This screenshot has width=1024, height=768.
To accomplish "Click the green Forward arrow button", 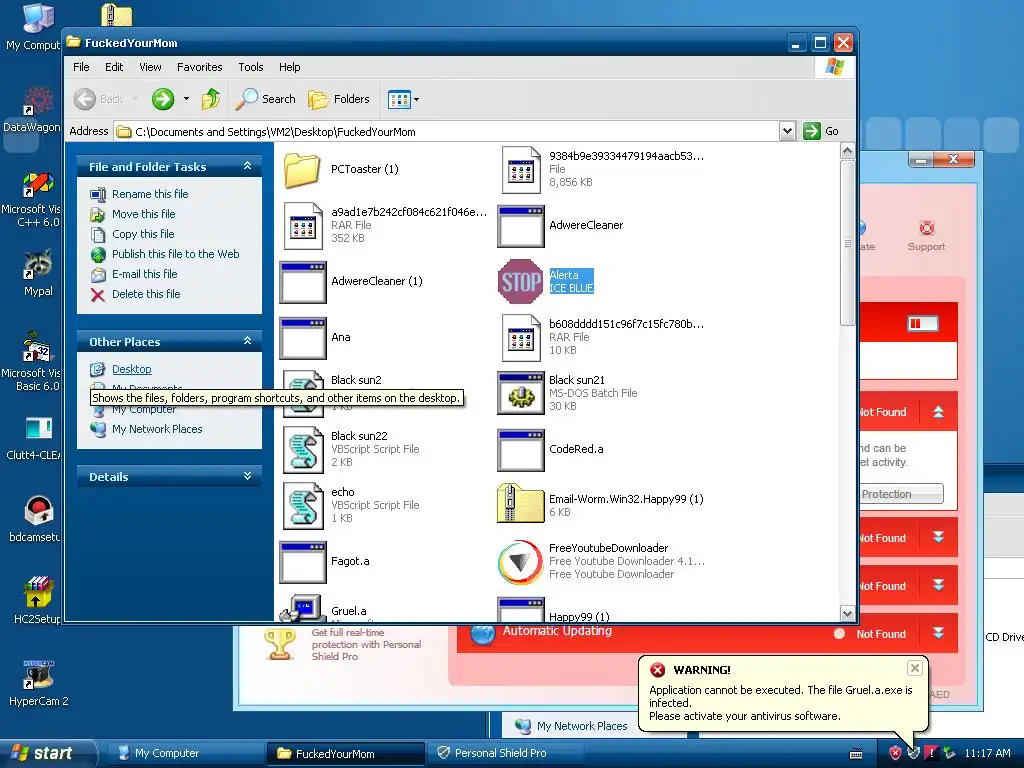I will tap(163, 99).
